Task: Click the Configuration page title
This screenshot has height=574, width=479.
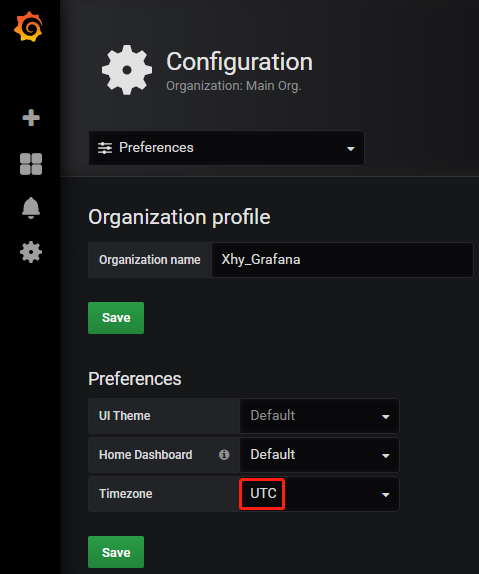Action: [240, 62]
